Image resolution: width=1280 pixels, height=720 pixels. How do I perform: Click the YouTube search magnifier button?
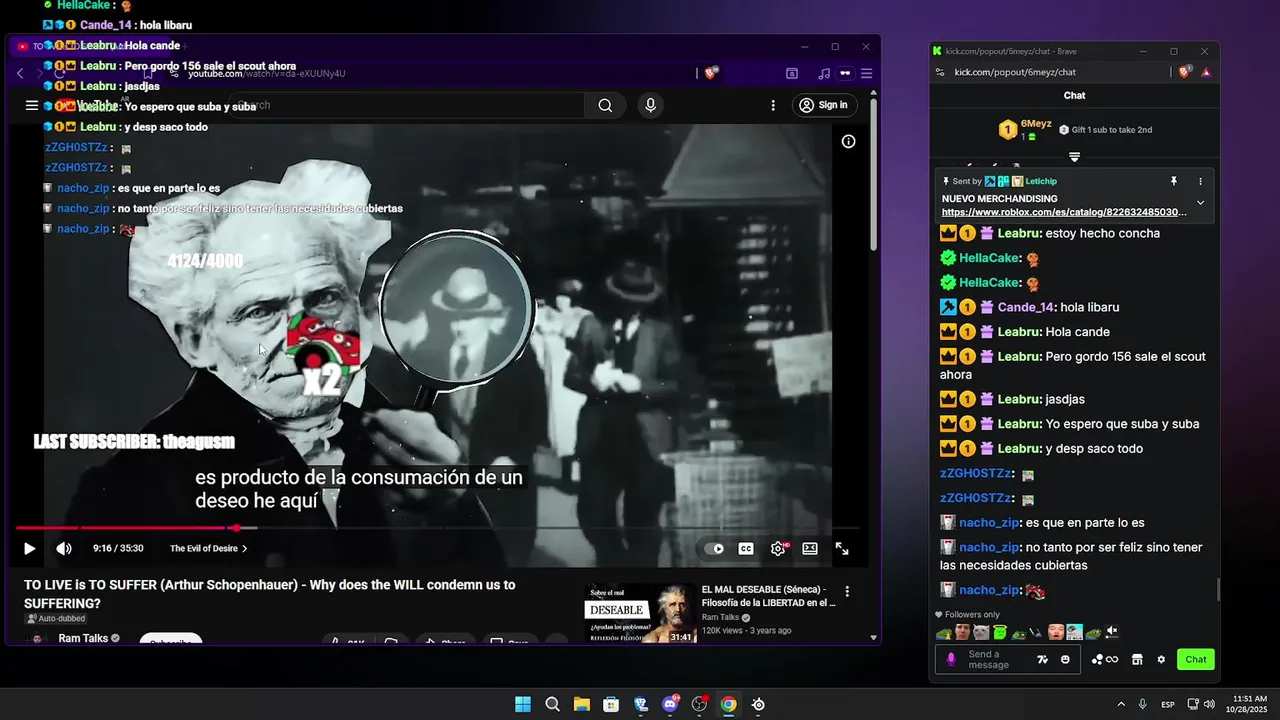coord(605,105)
